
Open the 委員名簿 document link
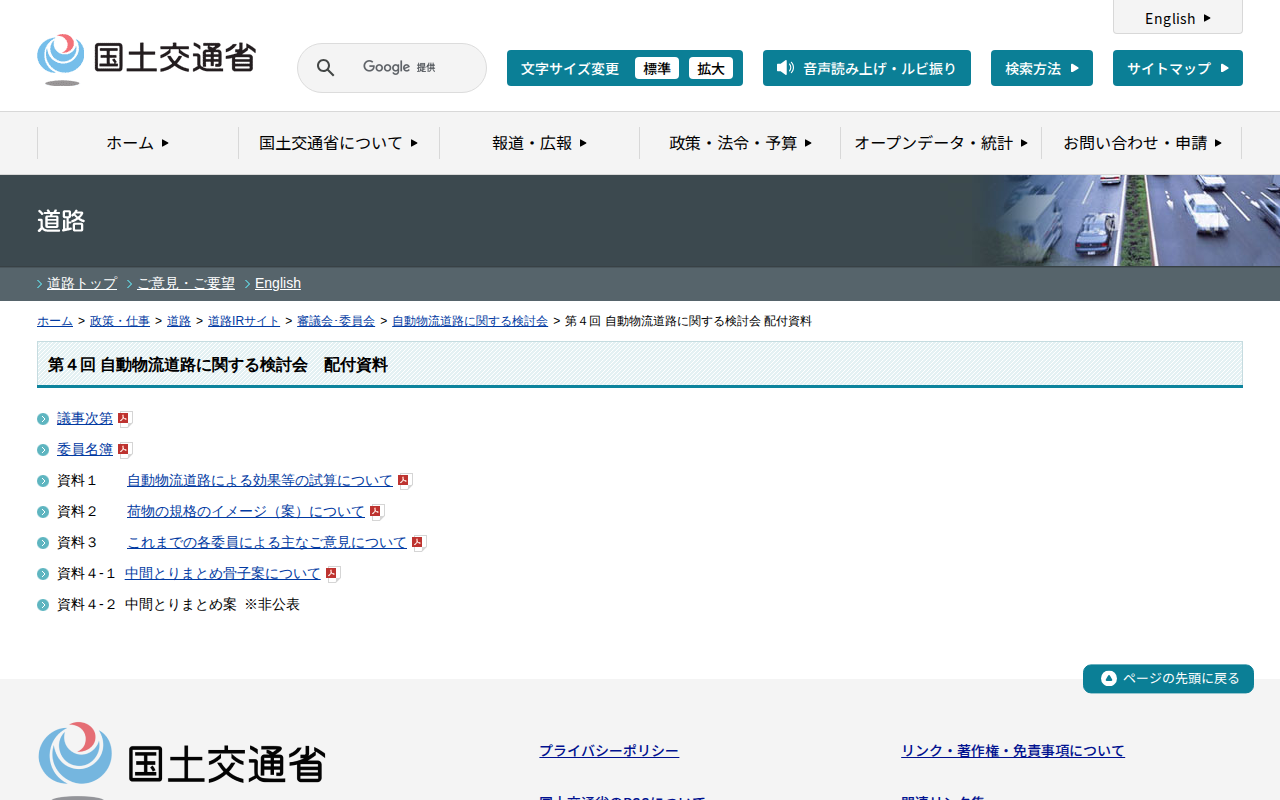click(x=85, y=450)
